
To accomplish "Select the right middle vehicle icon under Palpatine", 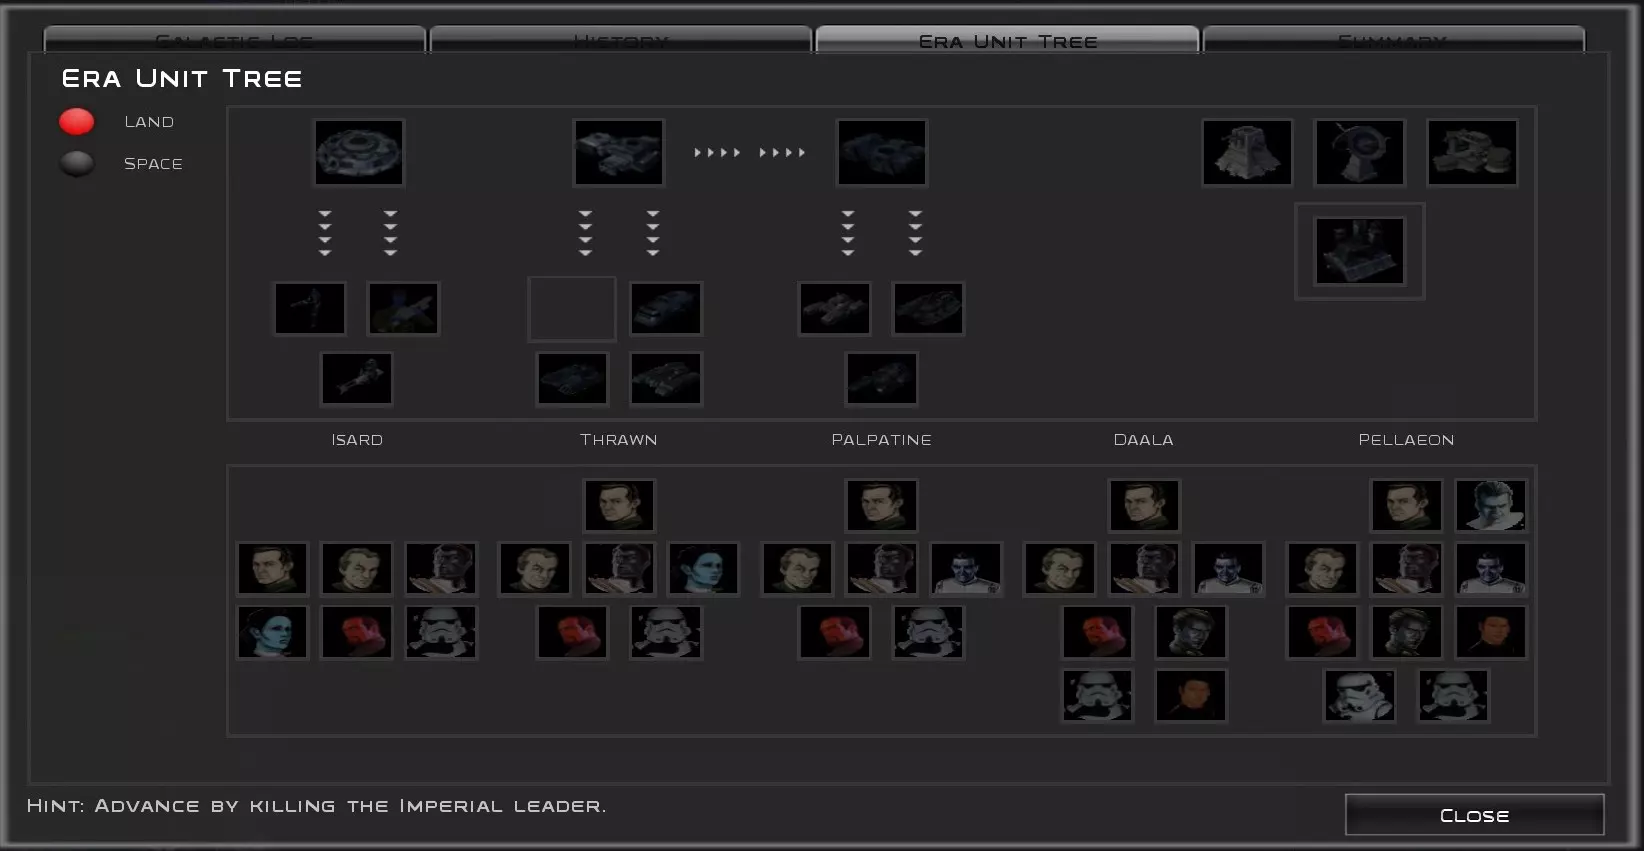I will point(928,308).
